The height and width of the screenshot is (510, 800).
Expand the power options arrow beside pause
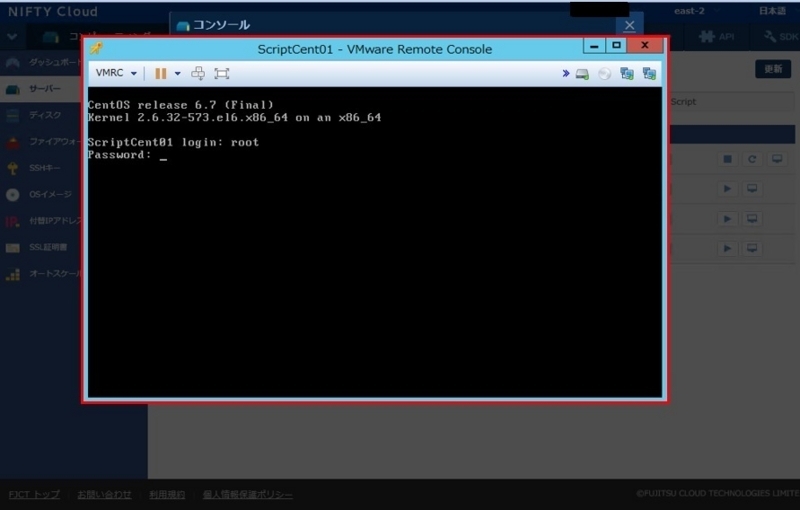click(x=178, y=73)
